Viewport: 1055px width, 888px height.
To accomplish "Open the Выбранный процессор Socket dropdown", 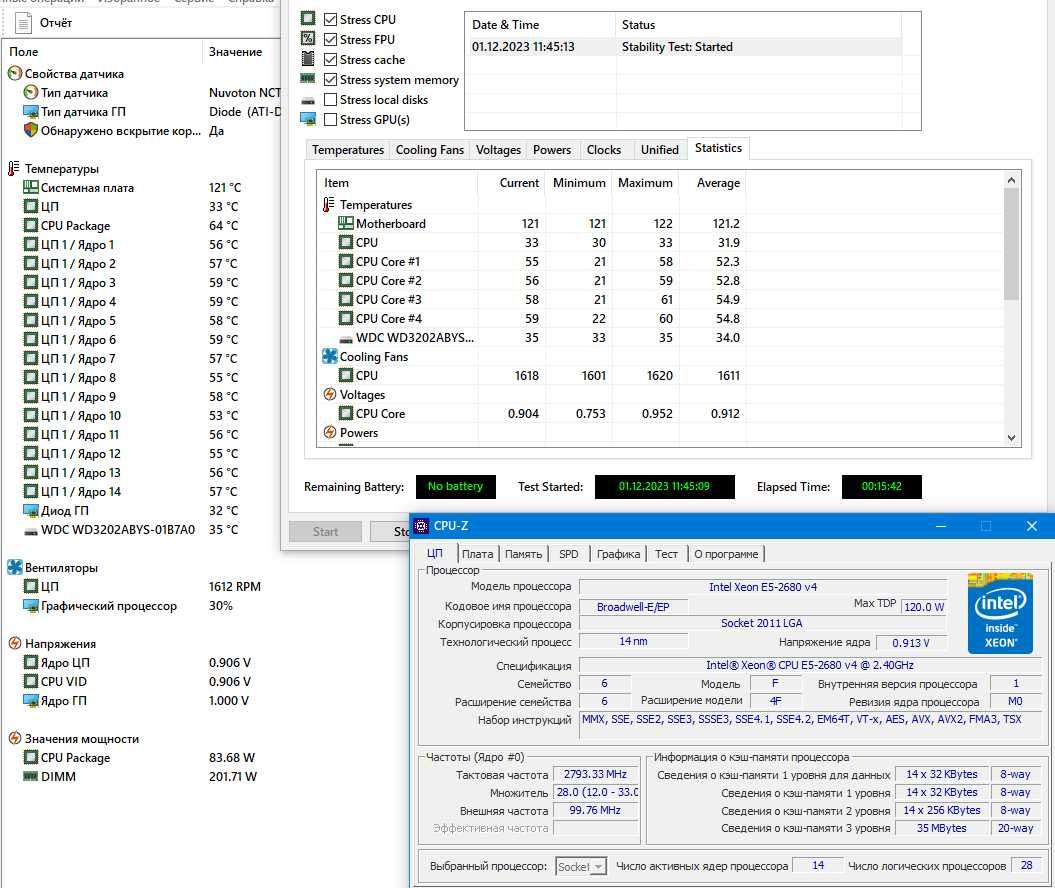I will point(581,866).
